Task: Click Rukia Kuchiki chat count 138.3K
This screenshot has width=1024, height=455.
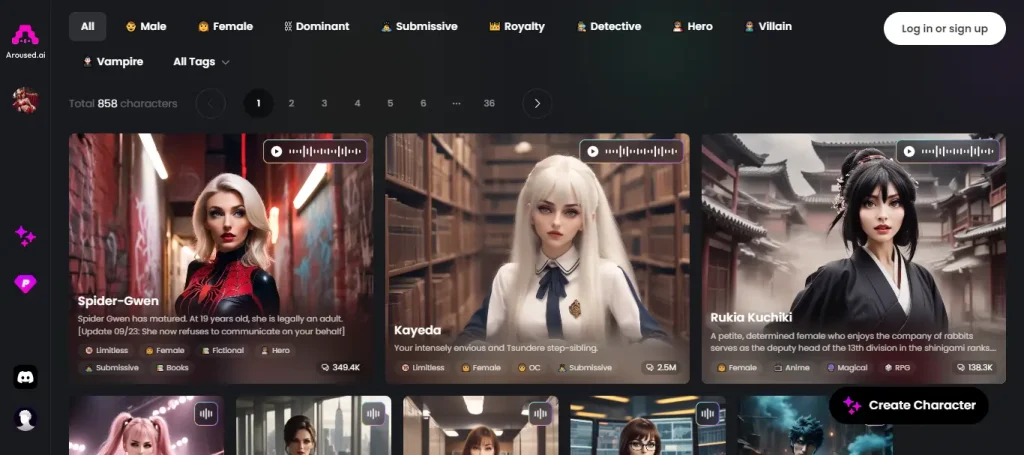Action: coord(975,368)
